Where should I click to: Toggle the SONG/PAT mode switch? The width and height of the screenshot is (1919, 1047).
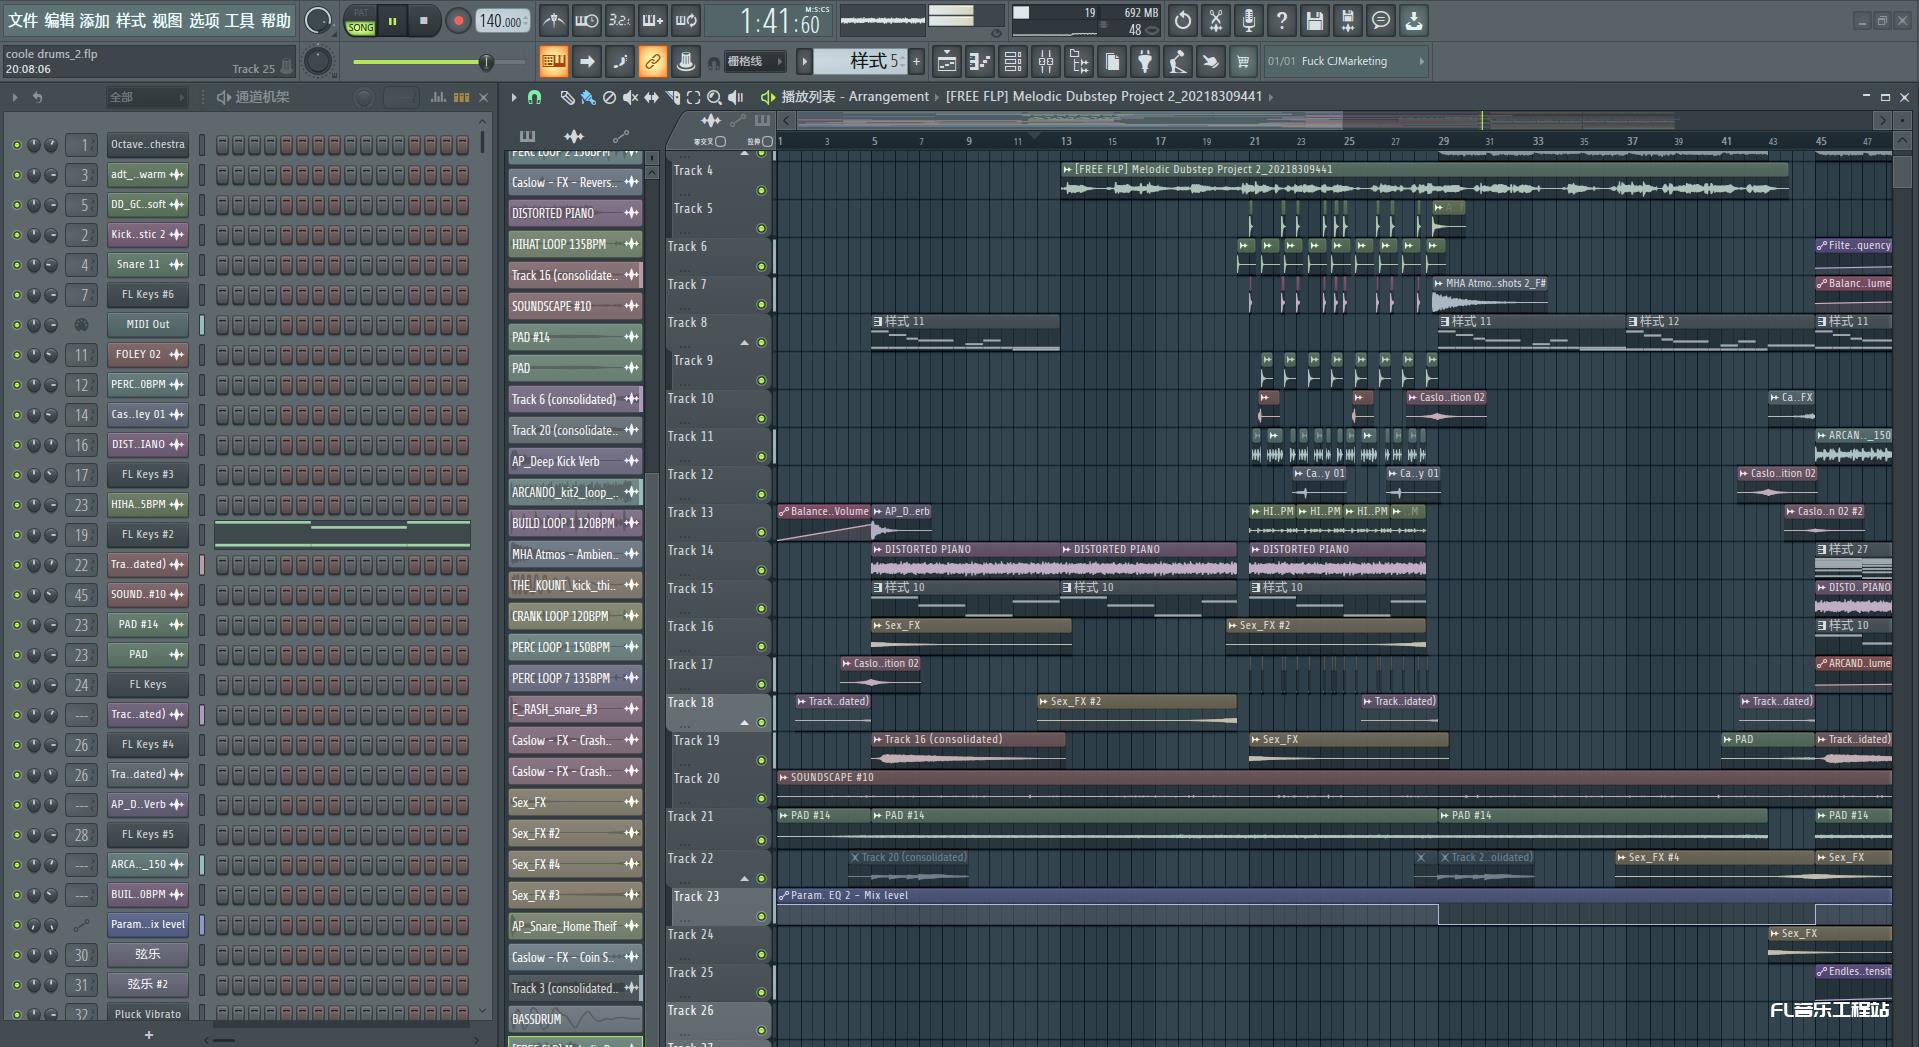[x=360, y=21]
